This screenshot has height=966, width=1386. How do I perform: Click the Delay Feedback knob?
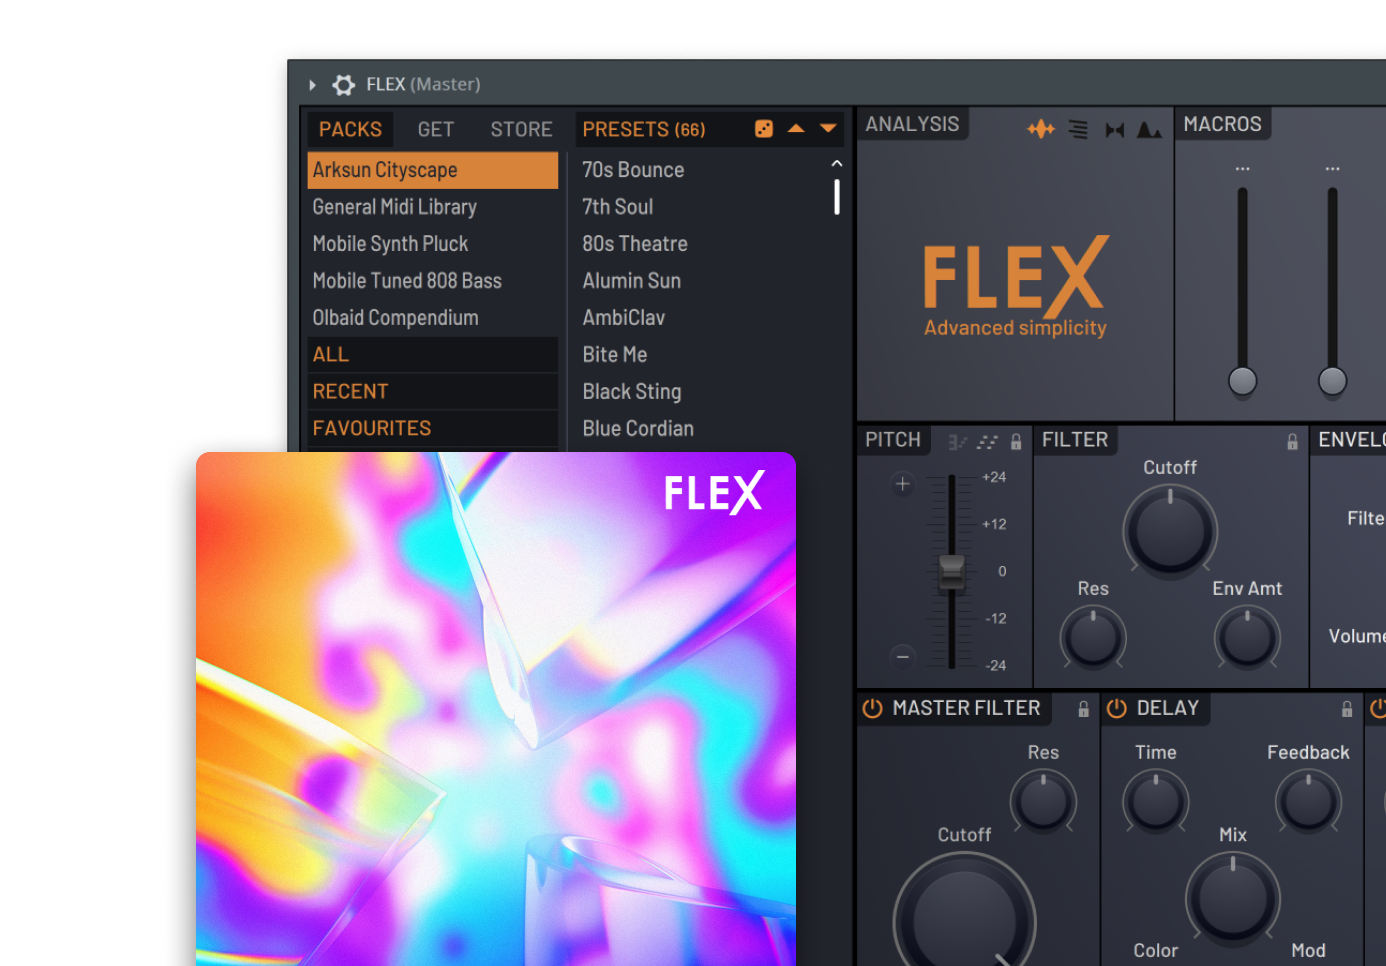coord(1308,802)
